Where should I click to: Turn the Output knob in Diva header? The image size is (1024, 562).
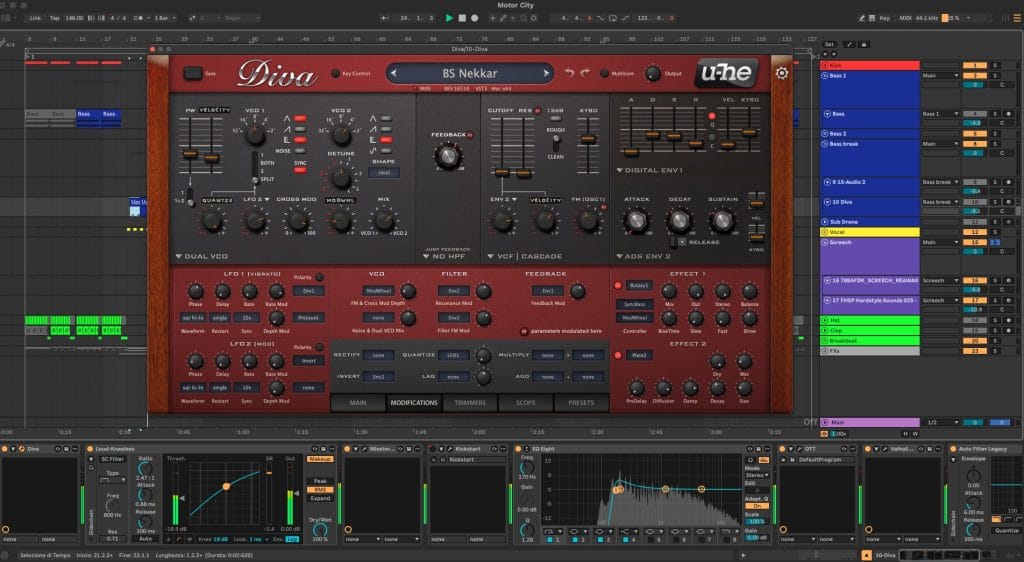point(652,73)
